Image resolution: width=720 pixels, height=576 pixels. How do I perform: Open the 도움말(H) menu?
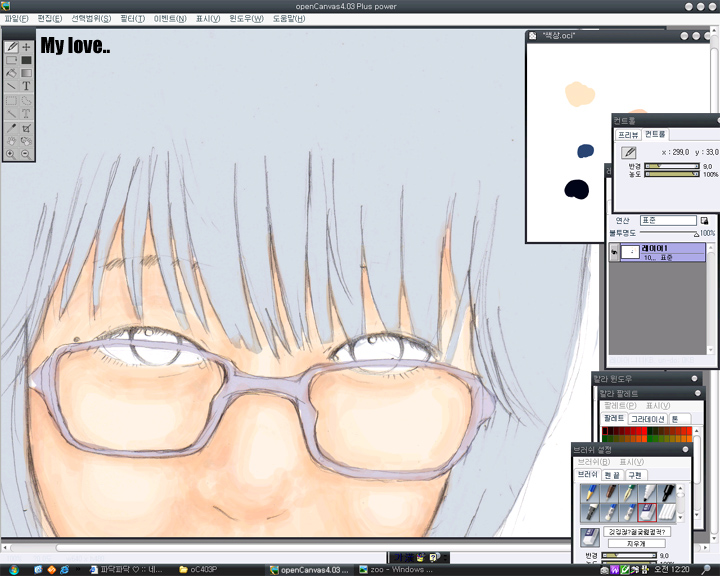tap(289, 18)
